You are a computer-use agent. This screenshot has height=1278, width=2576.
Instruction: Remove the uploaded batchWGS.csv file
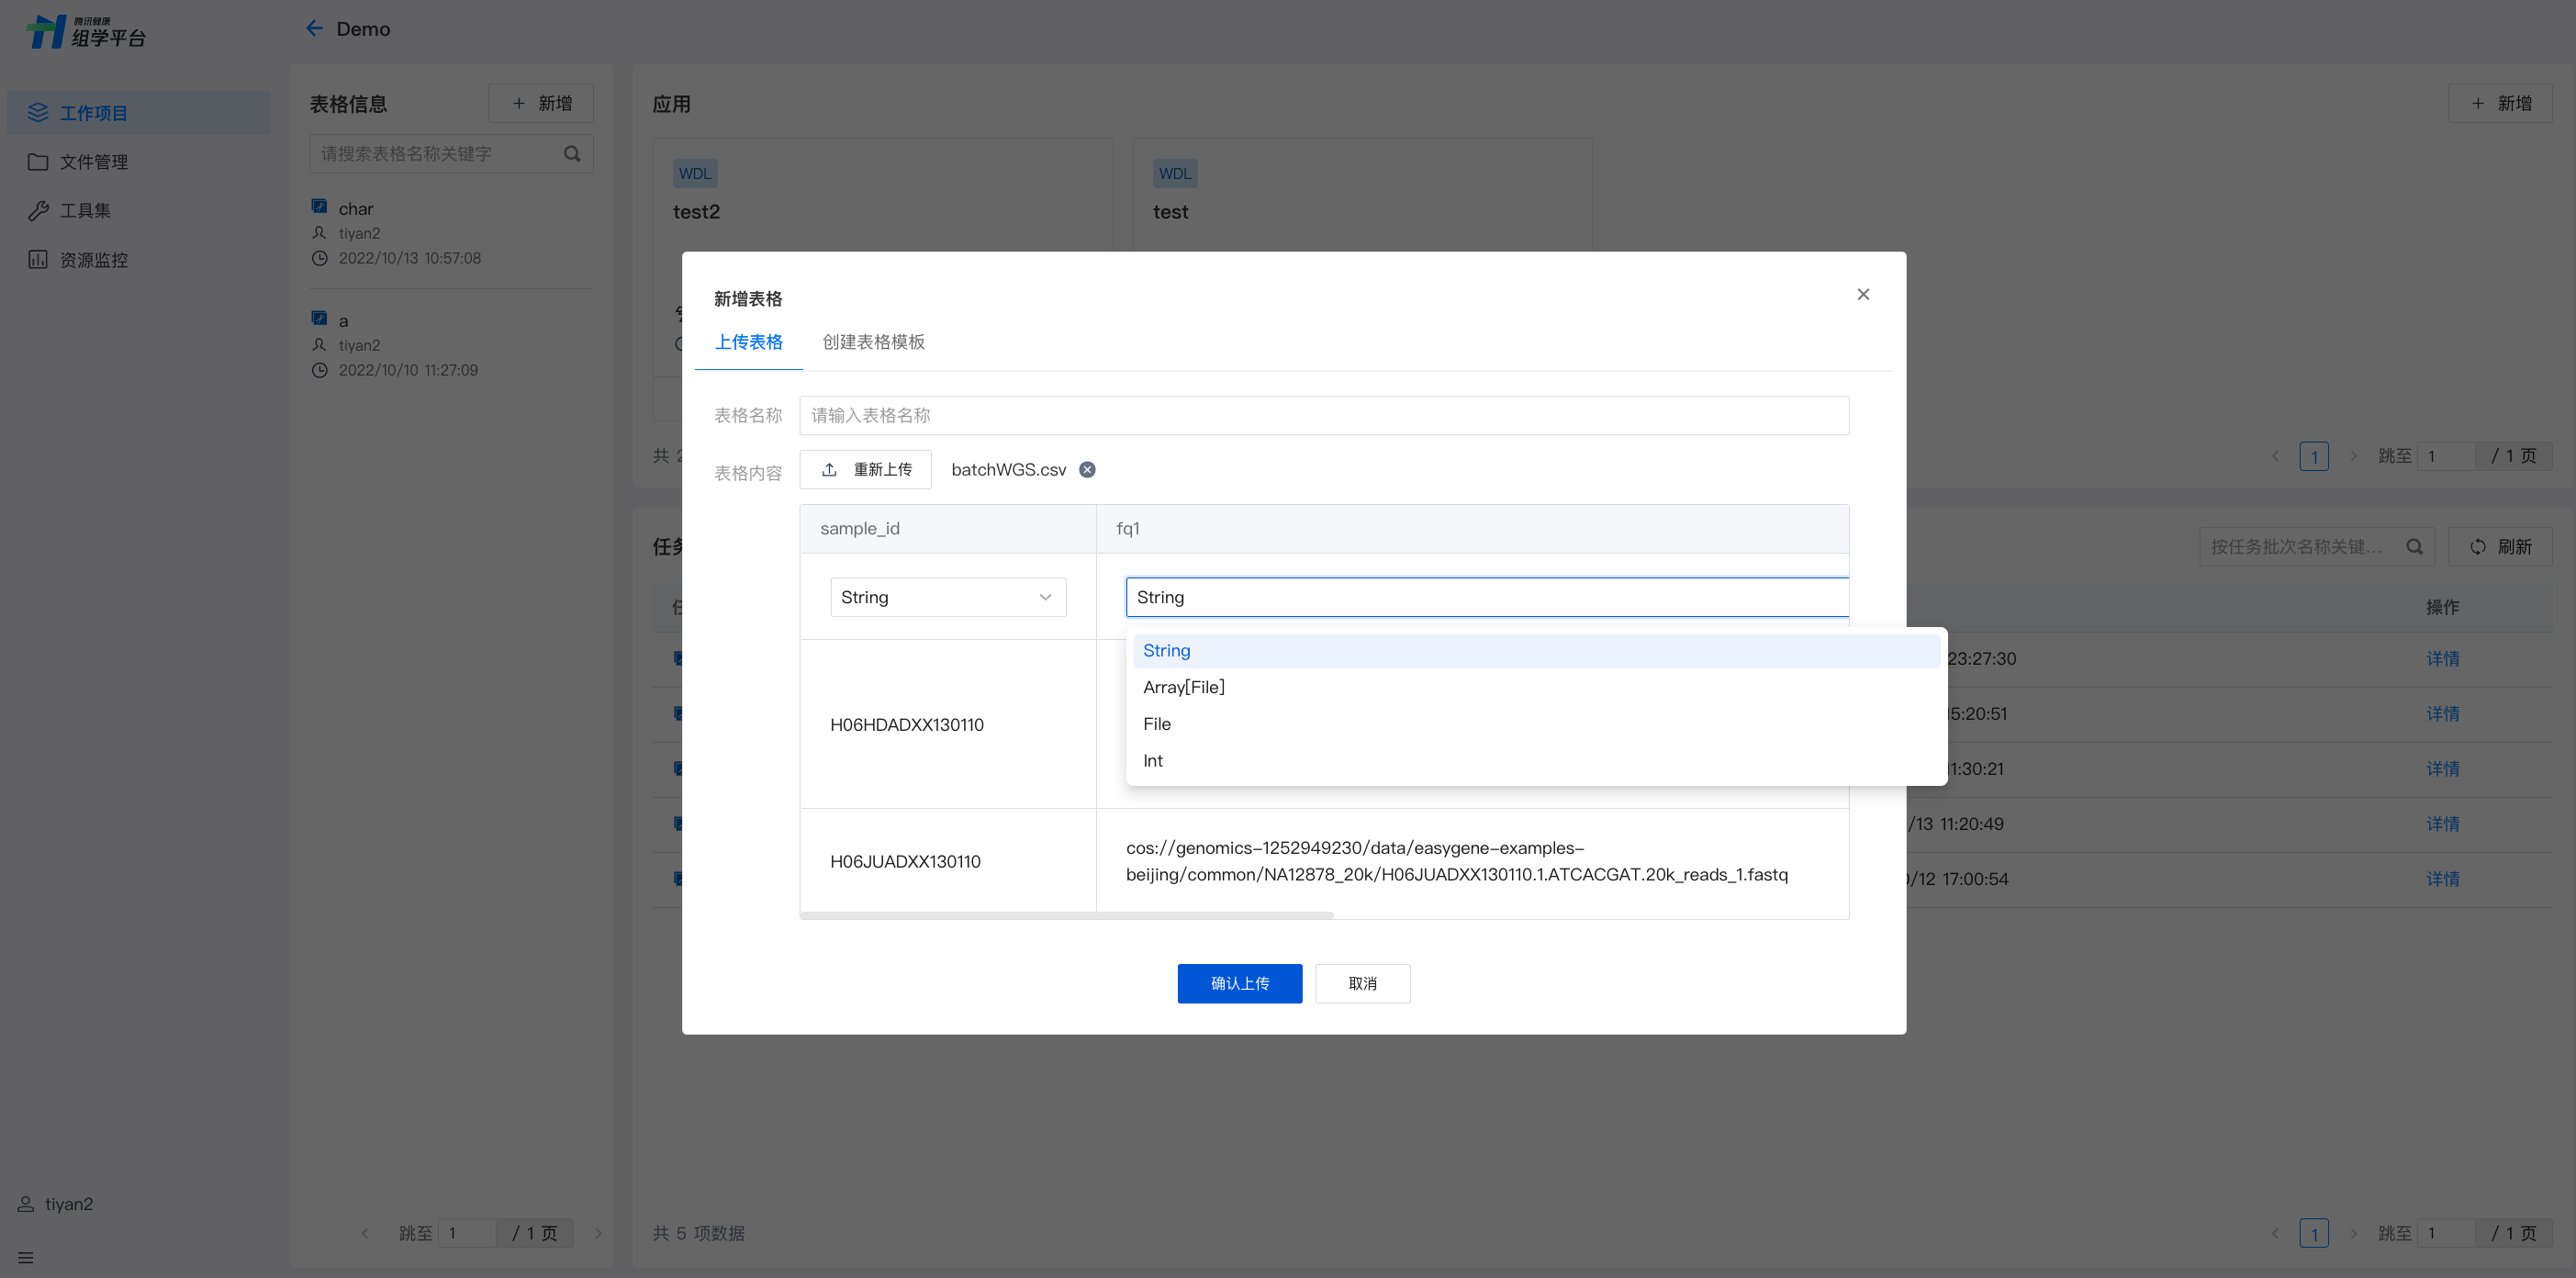coord(1087,470)
